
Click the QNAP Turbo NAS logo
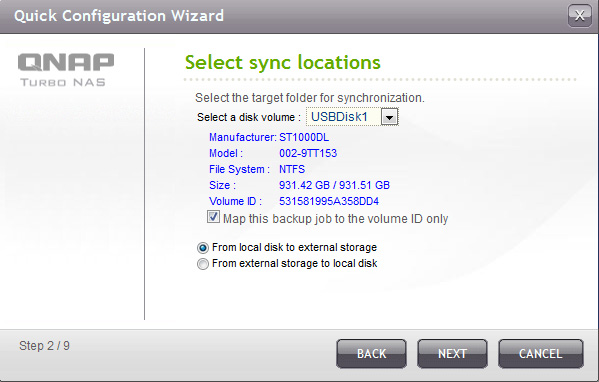click(x=66, y=70)
